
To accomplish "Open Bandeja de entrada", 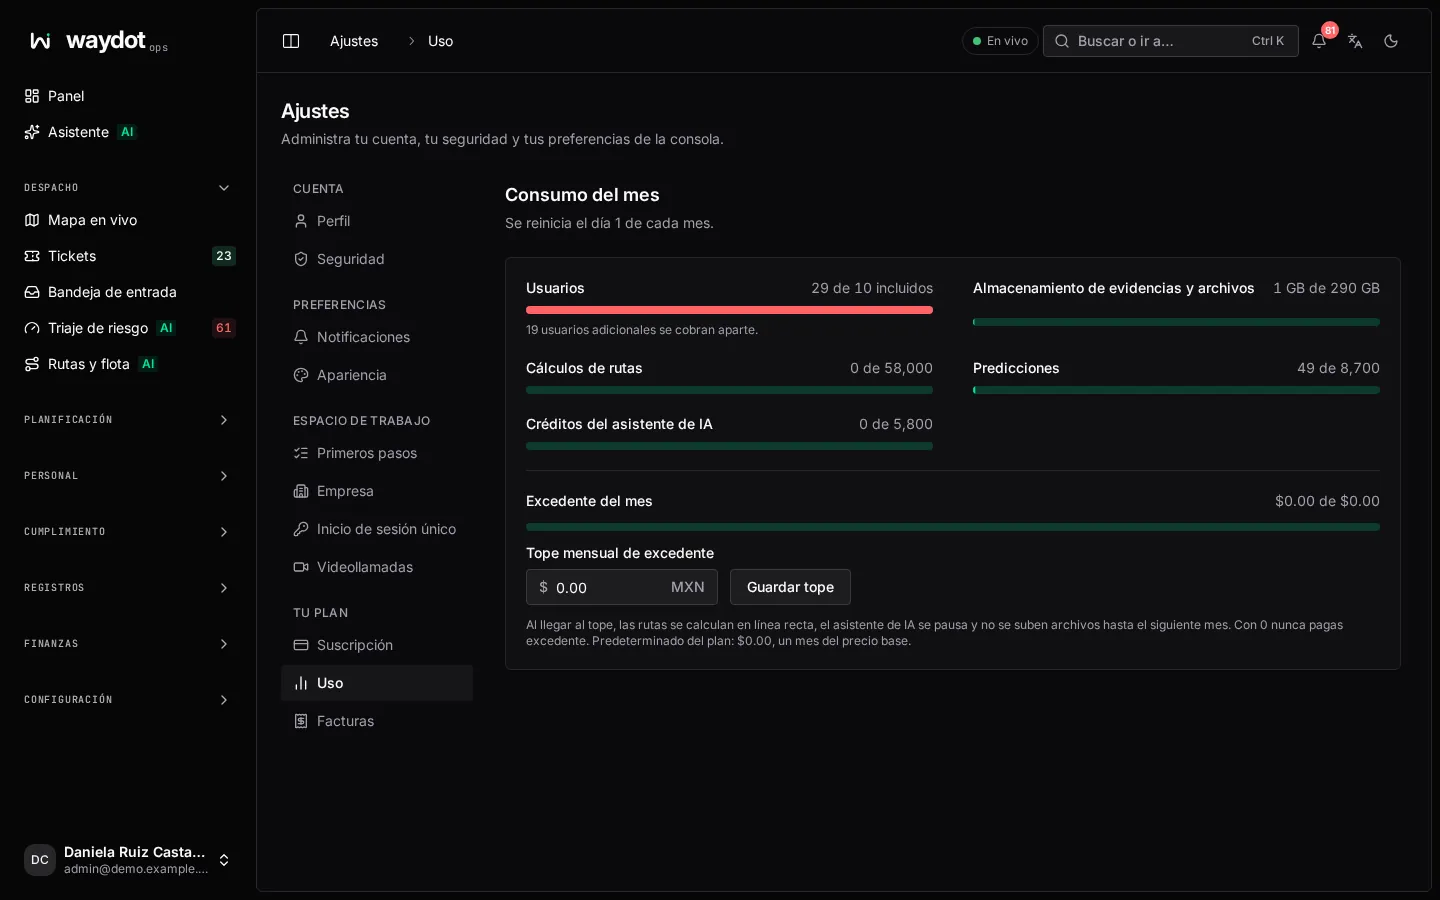I will point(128,292).
